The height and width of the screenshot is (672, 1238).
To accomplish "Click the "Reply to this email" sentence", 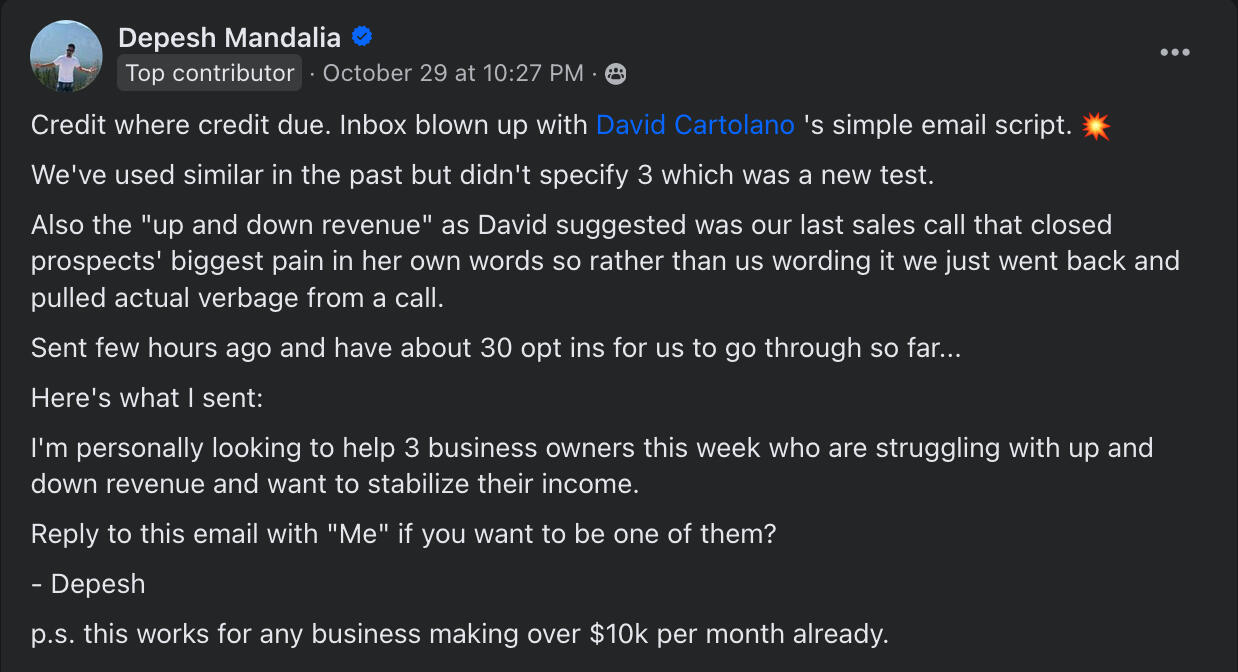I will tap(404, 533).
